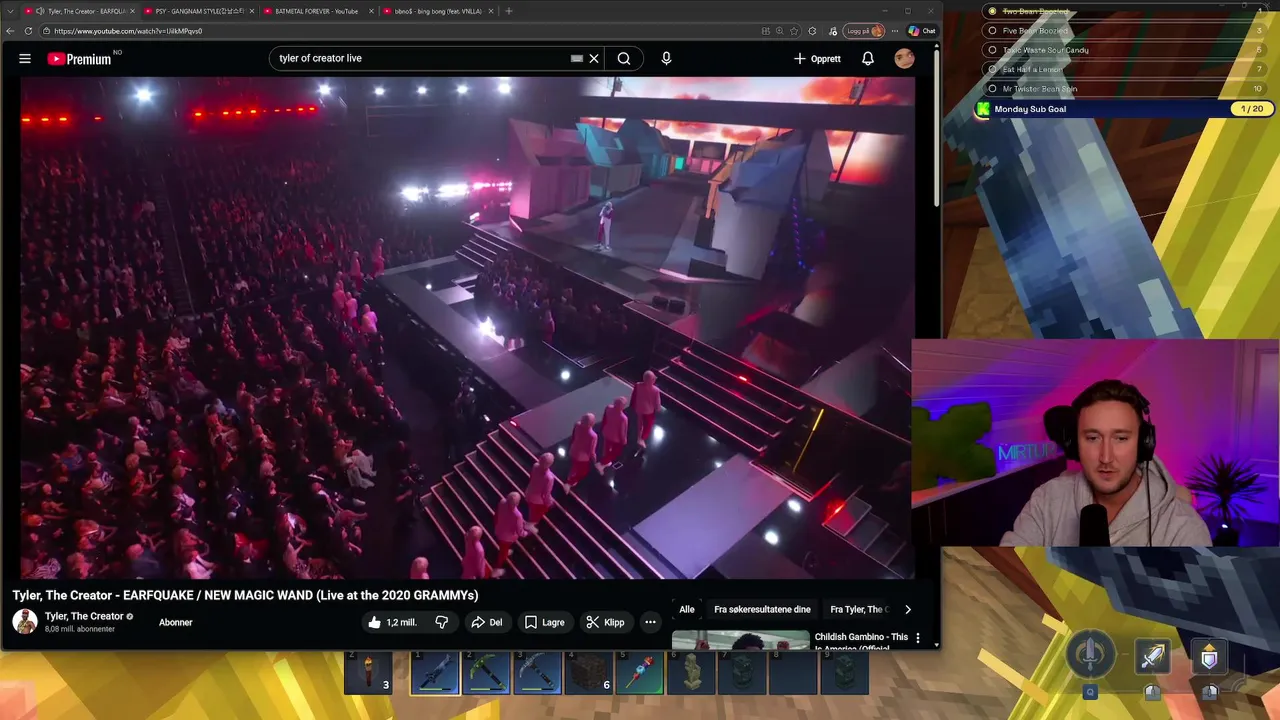Open Tyler, The Creator channel avatar

click(25, 621)
